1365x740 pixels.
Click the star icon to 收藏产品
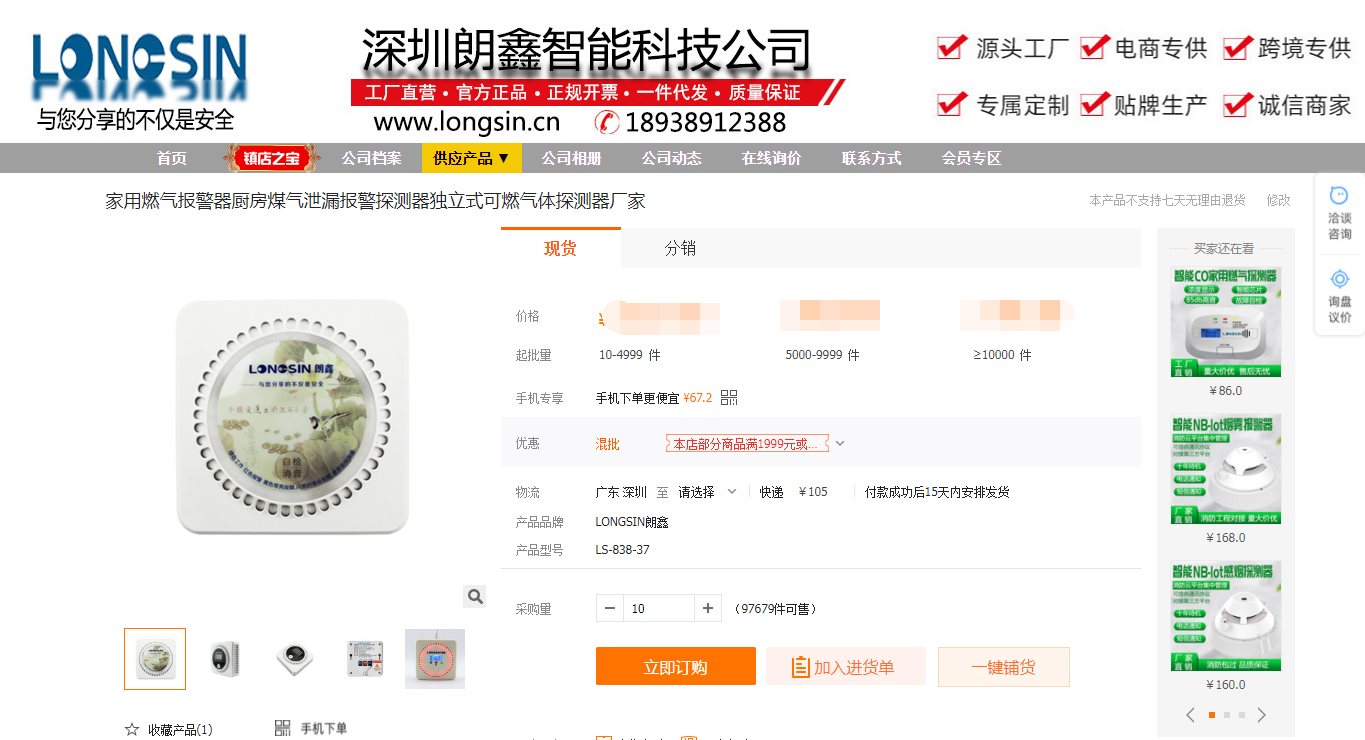pyautogui.click(x=131, y=730)
